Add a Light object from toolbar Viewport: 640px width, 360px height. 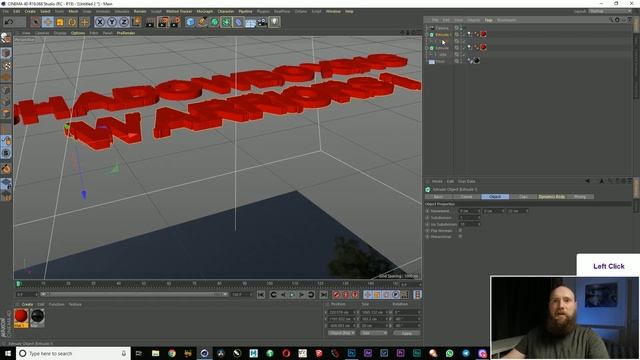click(x=274, y=22)
